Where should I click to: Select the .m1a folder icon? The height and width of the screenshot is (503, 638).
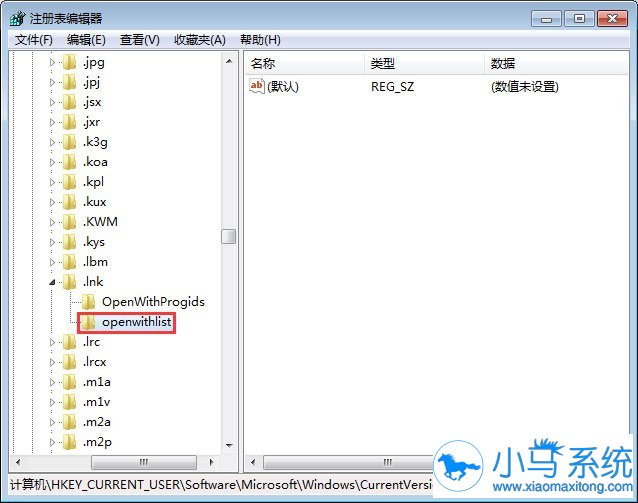(x=69, y=382)
